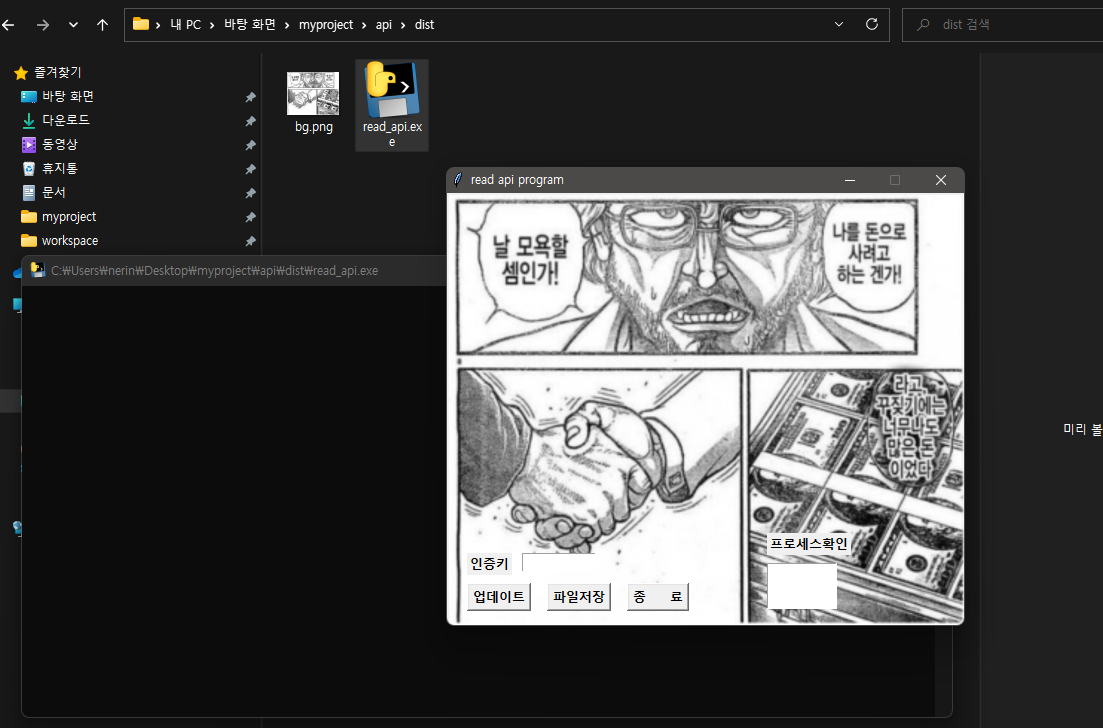Click dist in address breadcrumb

pos(424,25)
